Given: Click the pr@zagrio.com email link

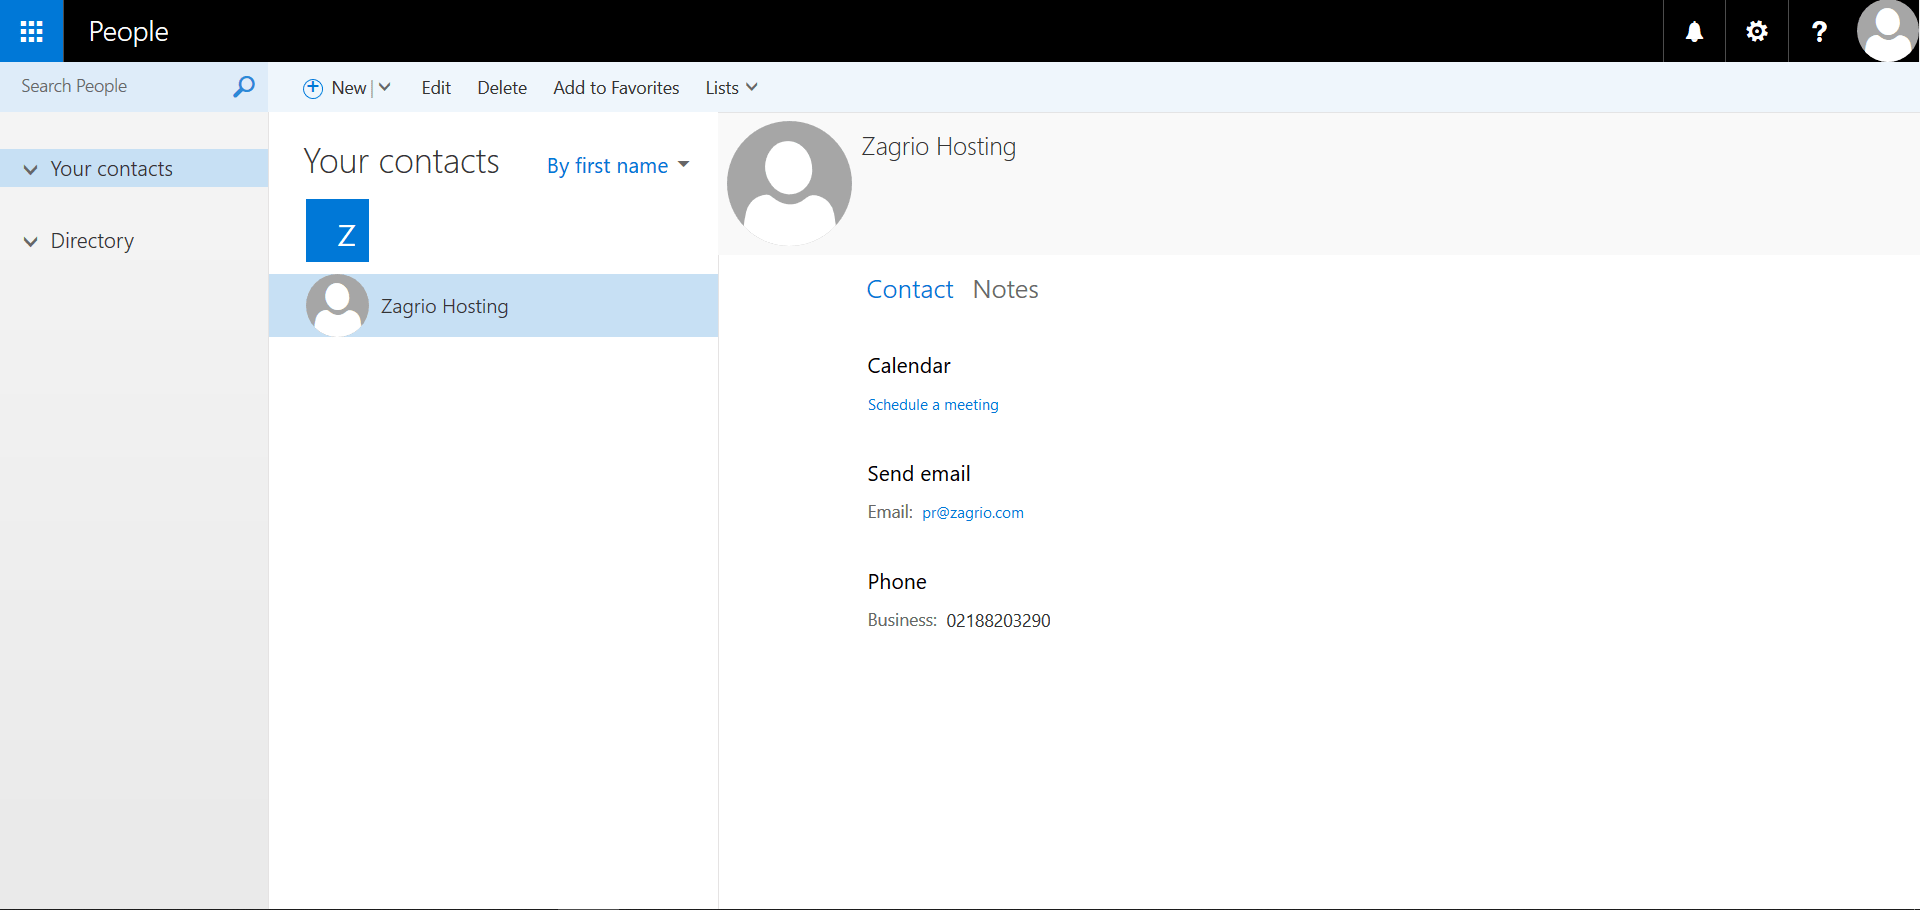Looking at the screenshot, I should coord(973,513).
